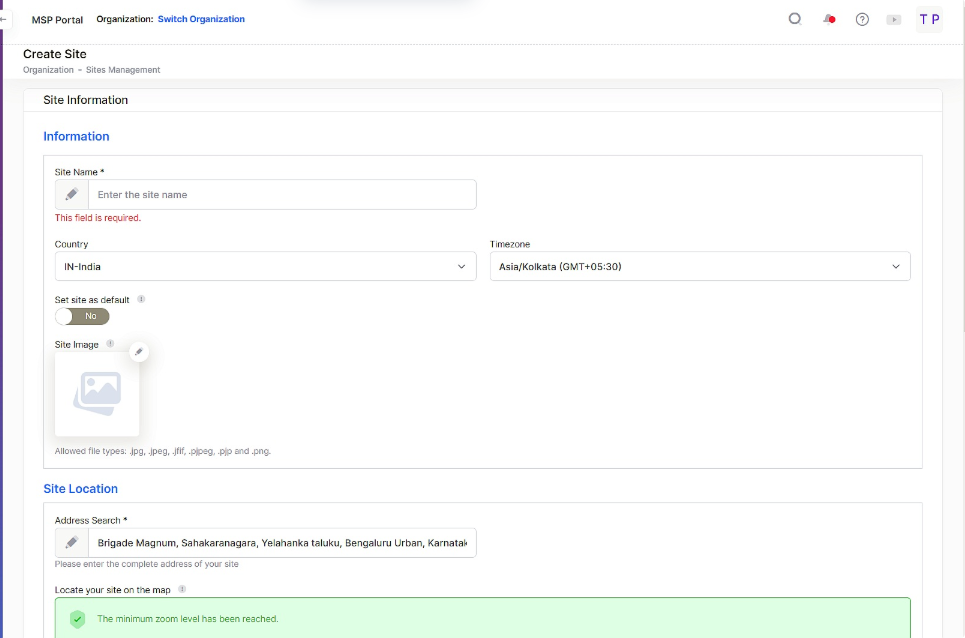
Task: Click the Organization breadcrumb item
Action: [48, 70]
